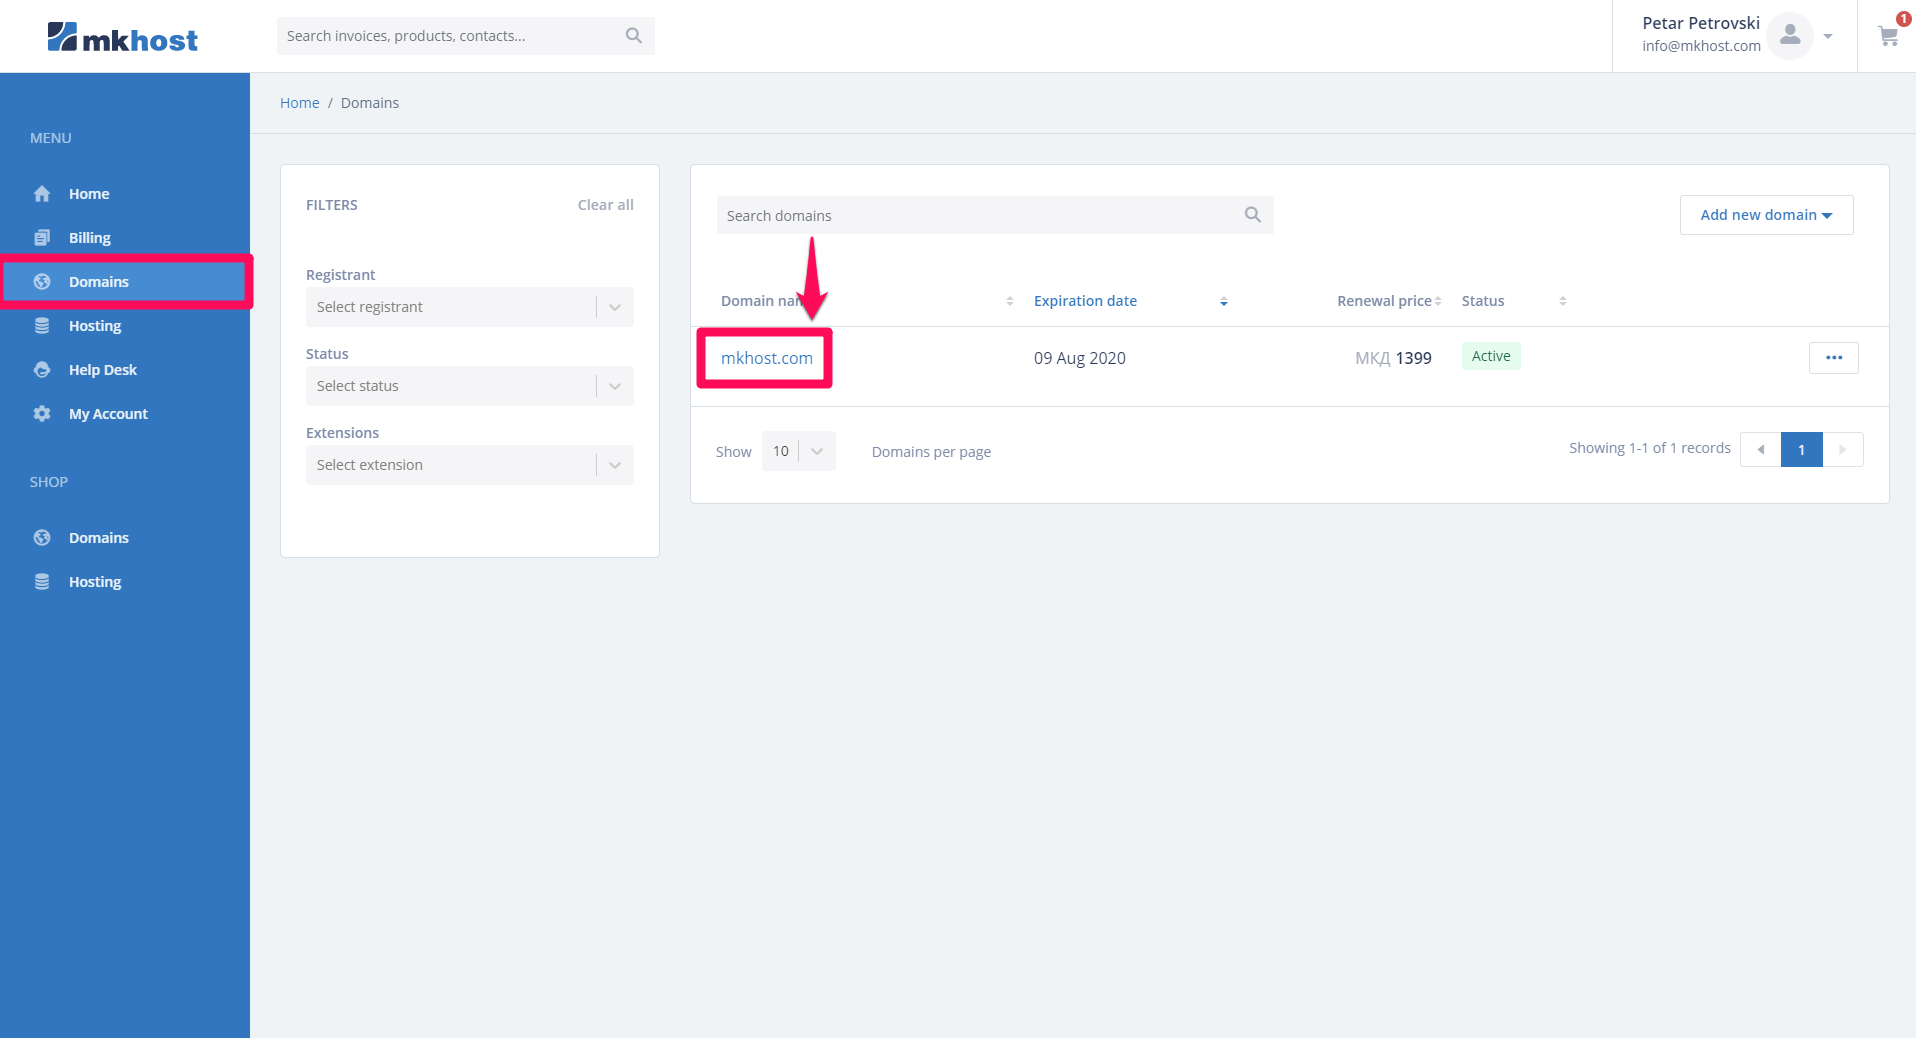
Task: Open Billing in the sidebar menu
Action: [89, 238]
